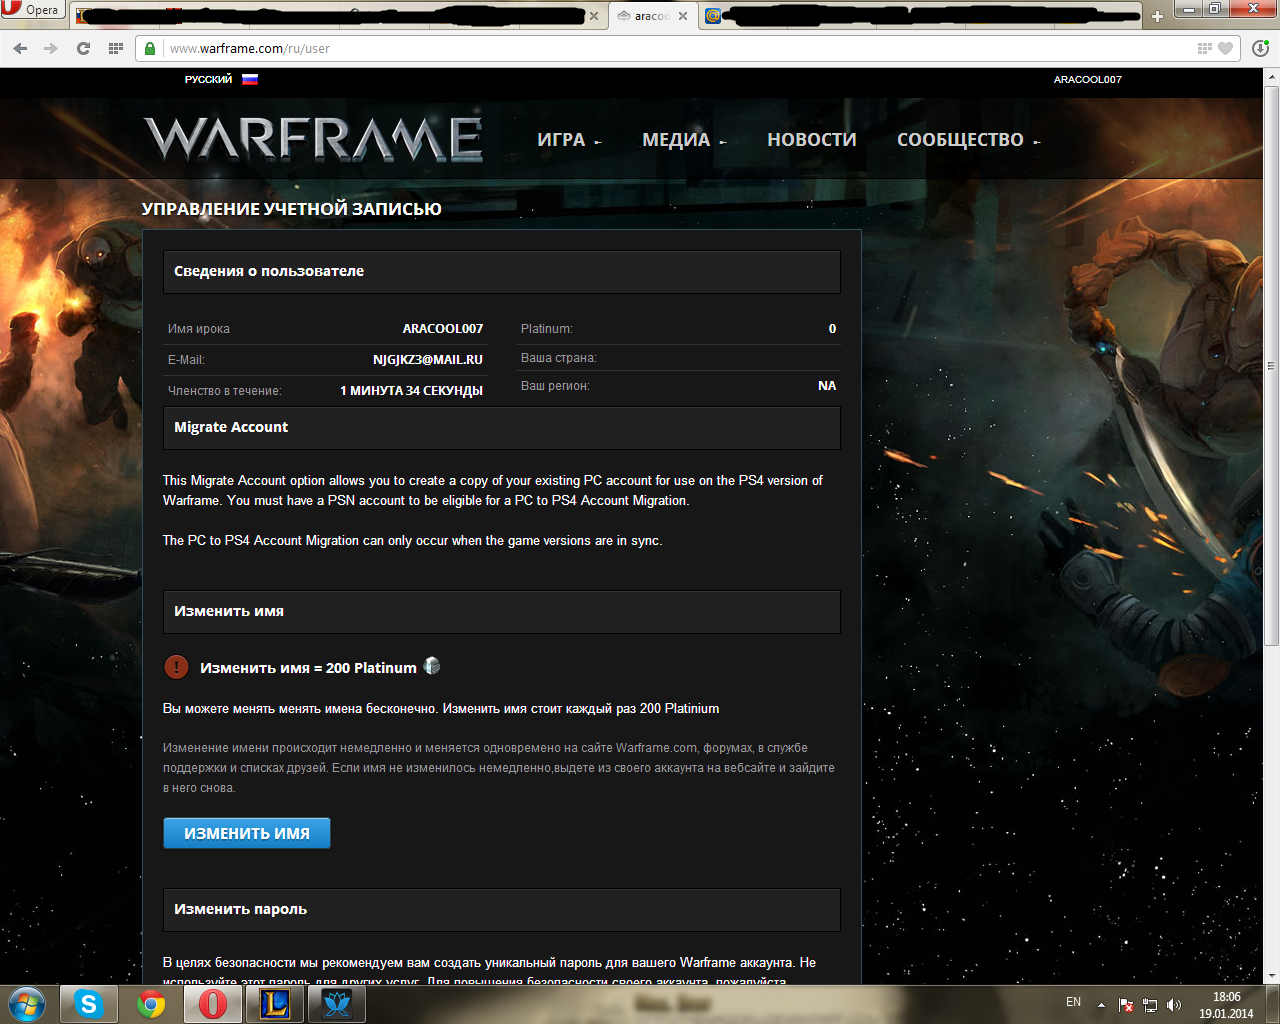Click the EN language indicator in tray
1280x1024 pixels.
(x=1073, y=1002)
